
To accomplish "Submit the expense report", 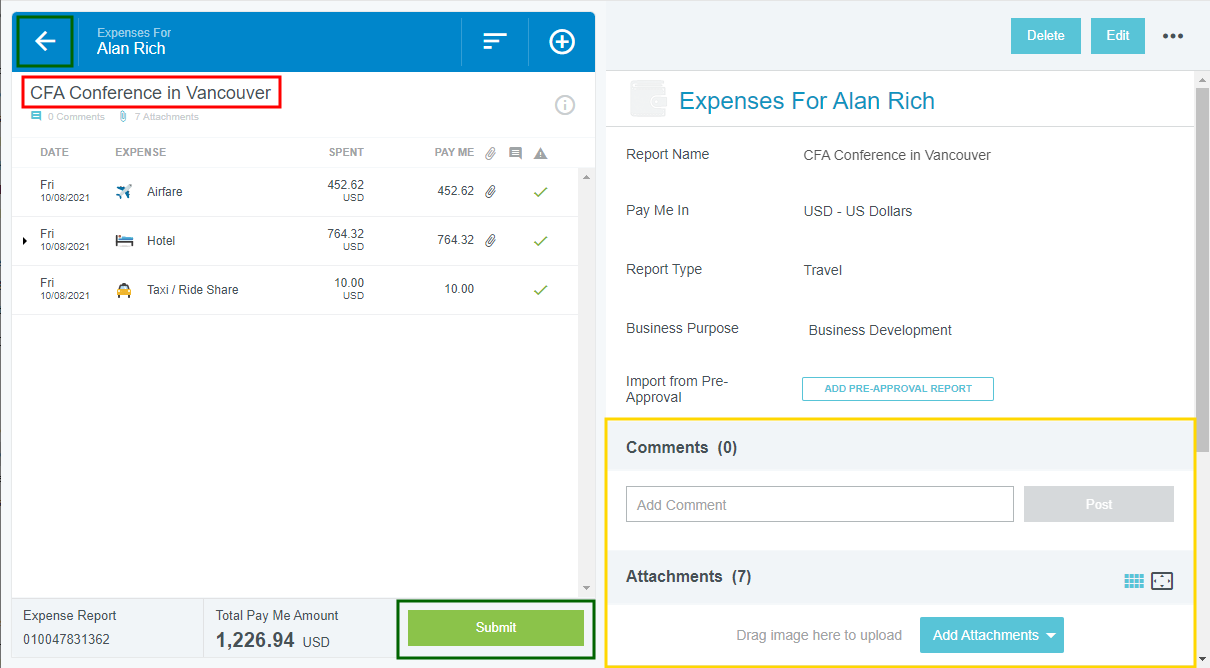I will (x=495, y=627).
